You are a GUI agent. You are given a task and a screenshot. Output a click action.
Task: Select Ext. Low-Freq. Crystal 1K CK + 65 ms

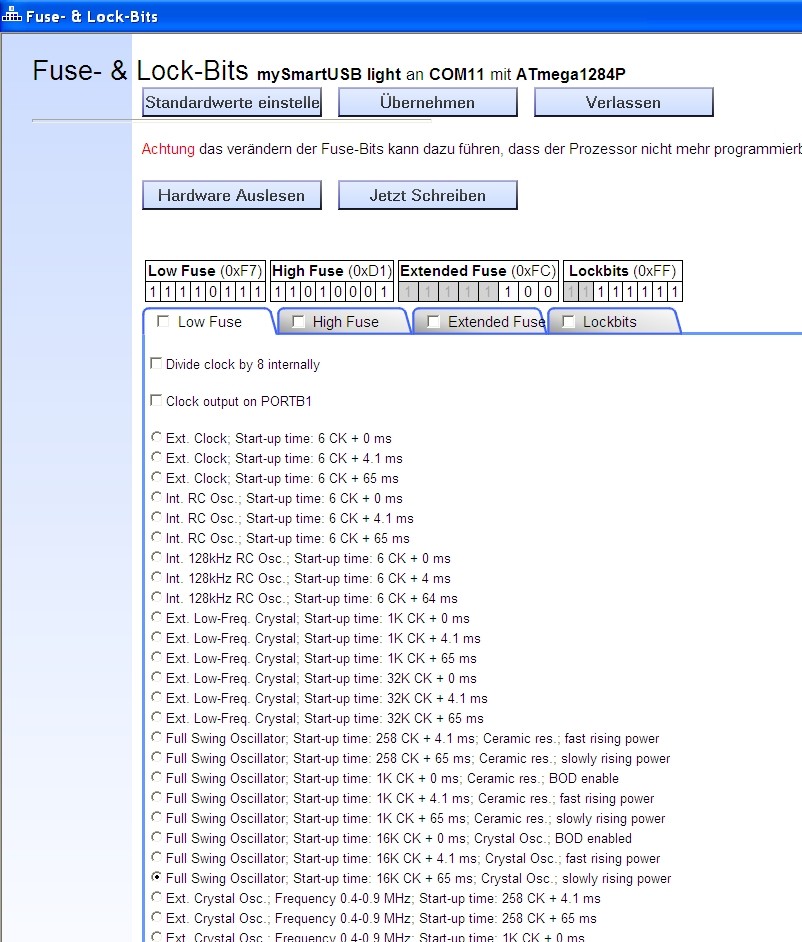(156, 657)
